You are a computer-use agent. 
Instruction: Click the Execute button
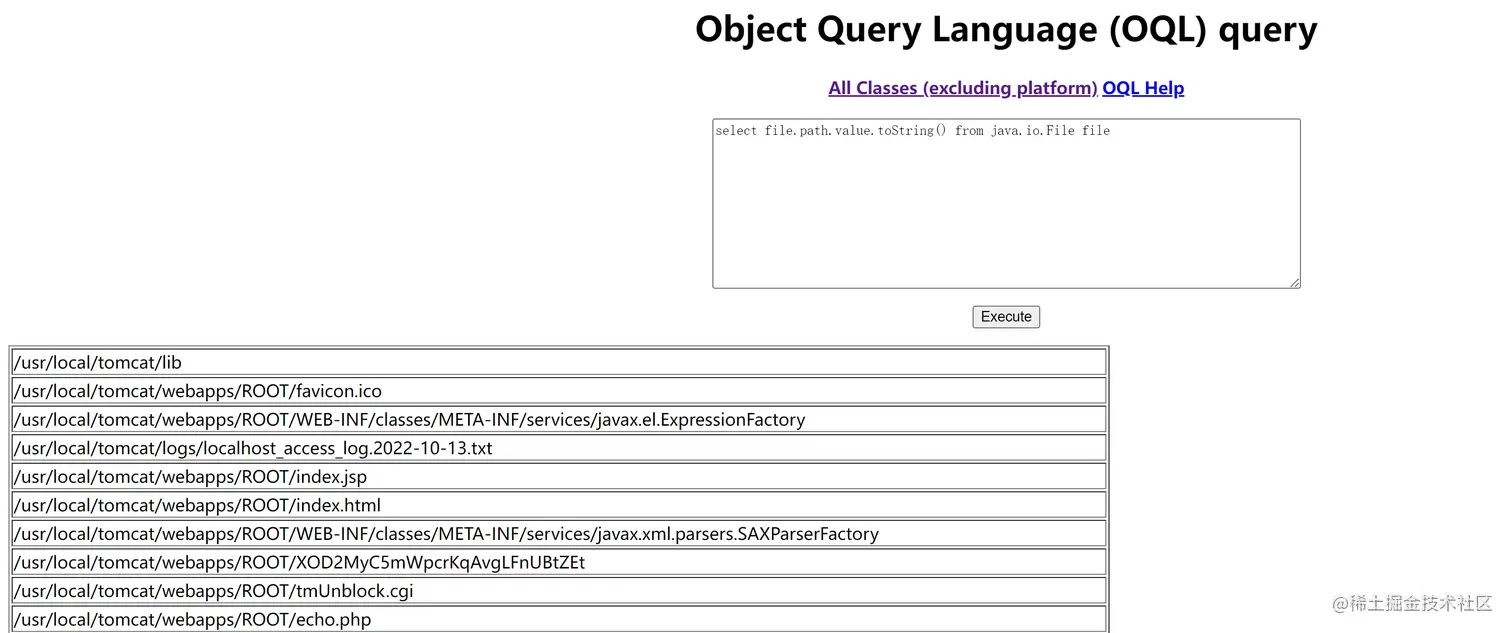click(1006, 317)
